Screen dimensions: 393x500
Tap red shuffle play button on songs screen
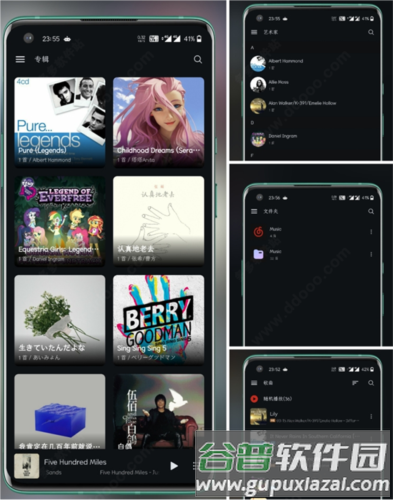coord(254,398)
